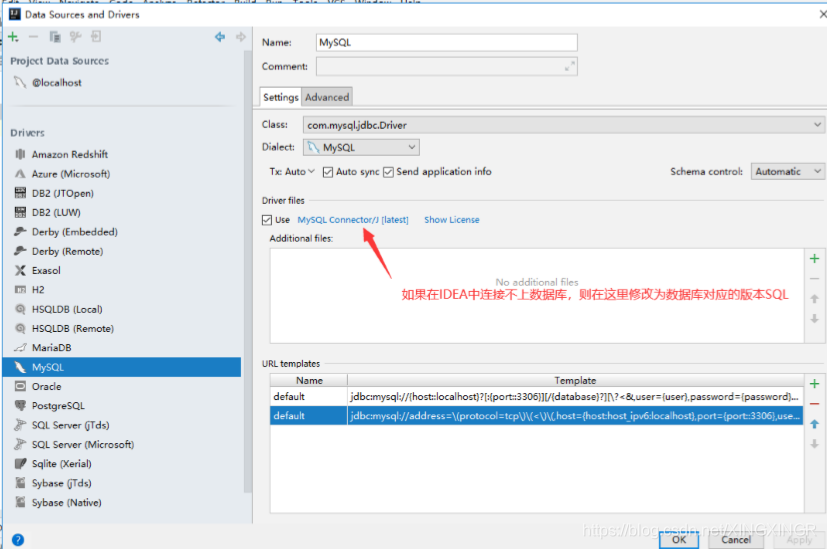The image size is (827, 549).
Task: Switch to the Advanced tab
Action: click(327, 97)
